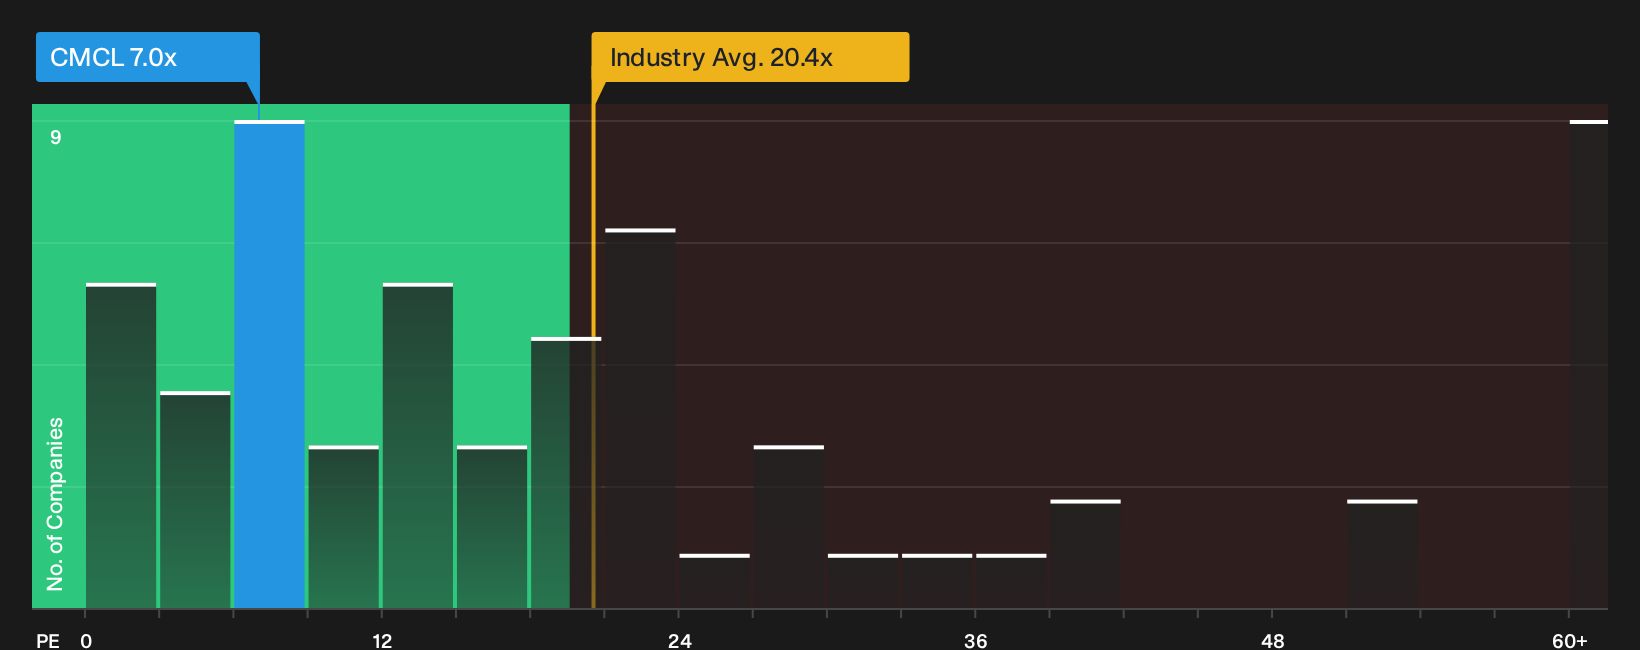The height and width of the screenshot is (650, 1640).
Task: Select the 60+ PE bar at far right
Action: click(1588, 364)
